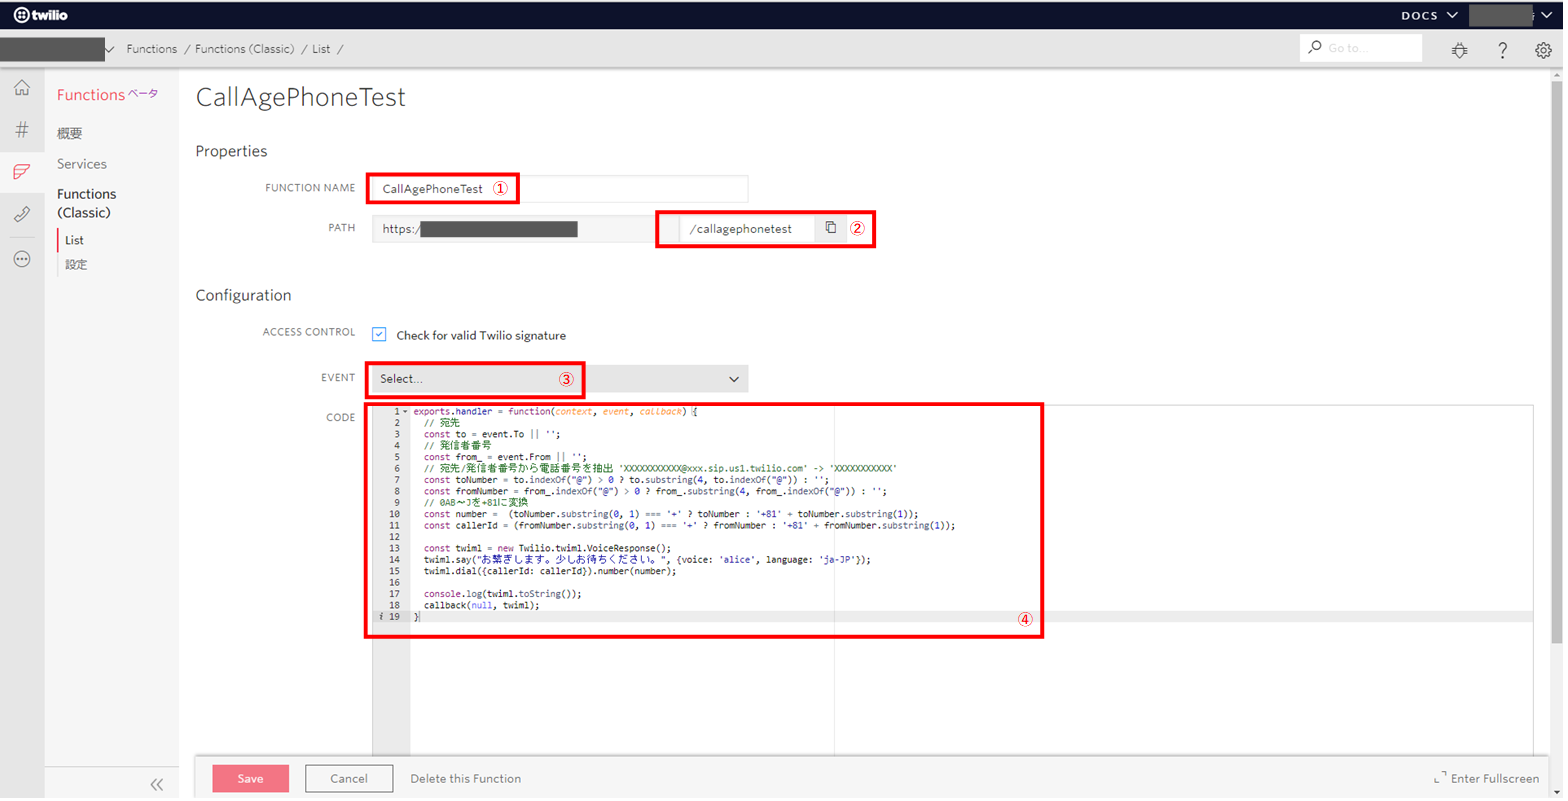Click code line 3 const to
Screen dimensions: 1568x801
pos(491,434)
